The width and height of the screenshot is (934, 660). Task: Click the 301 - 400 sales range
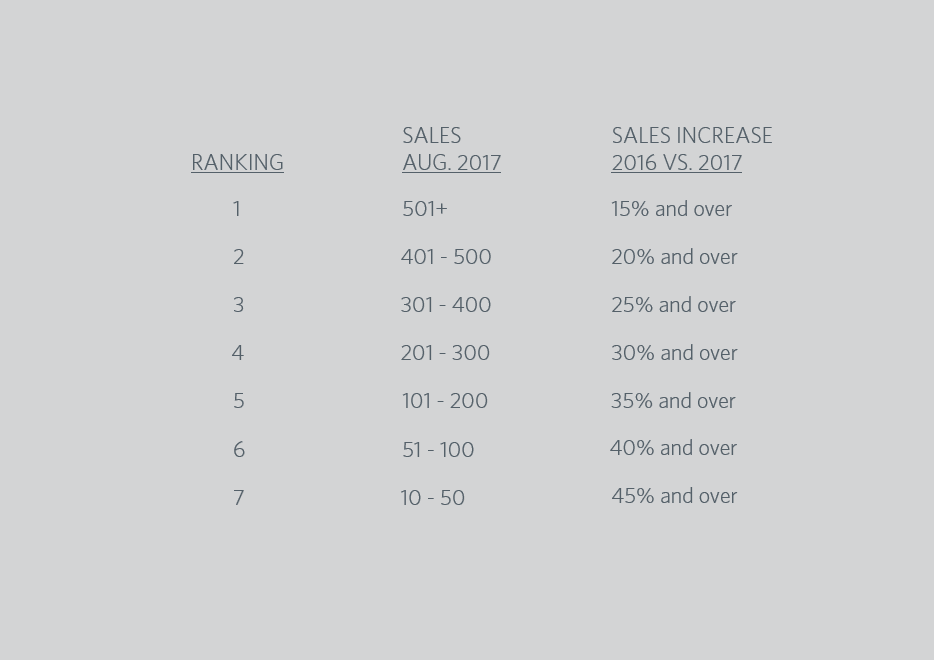click(x=446, y=305)
